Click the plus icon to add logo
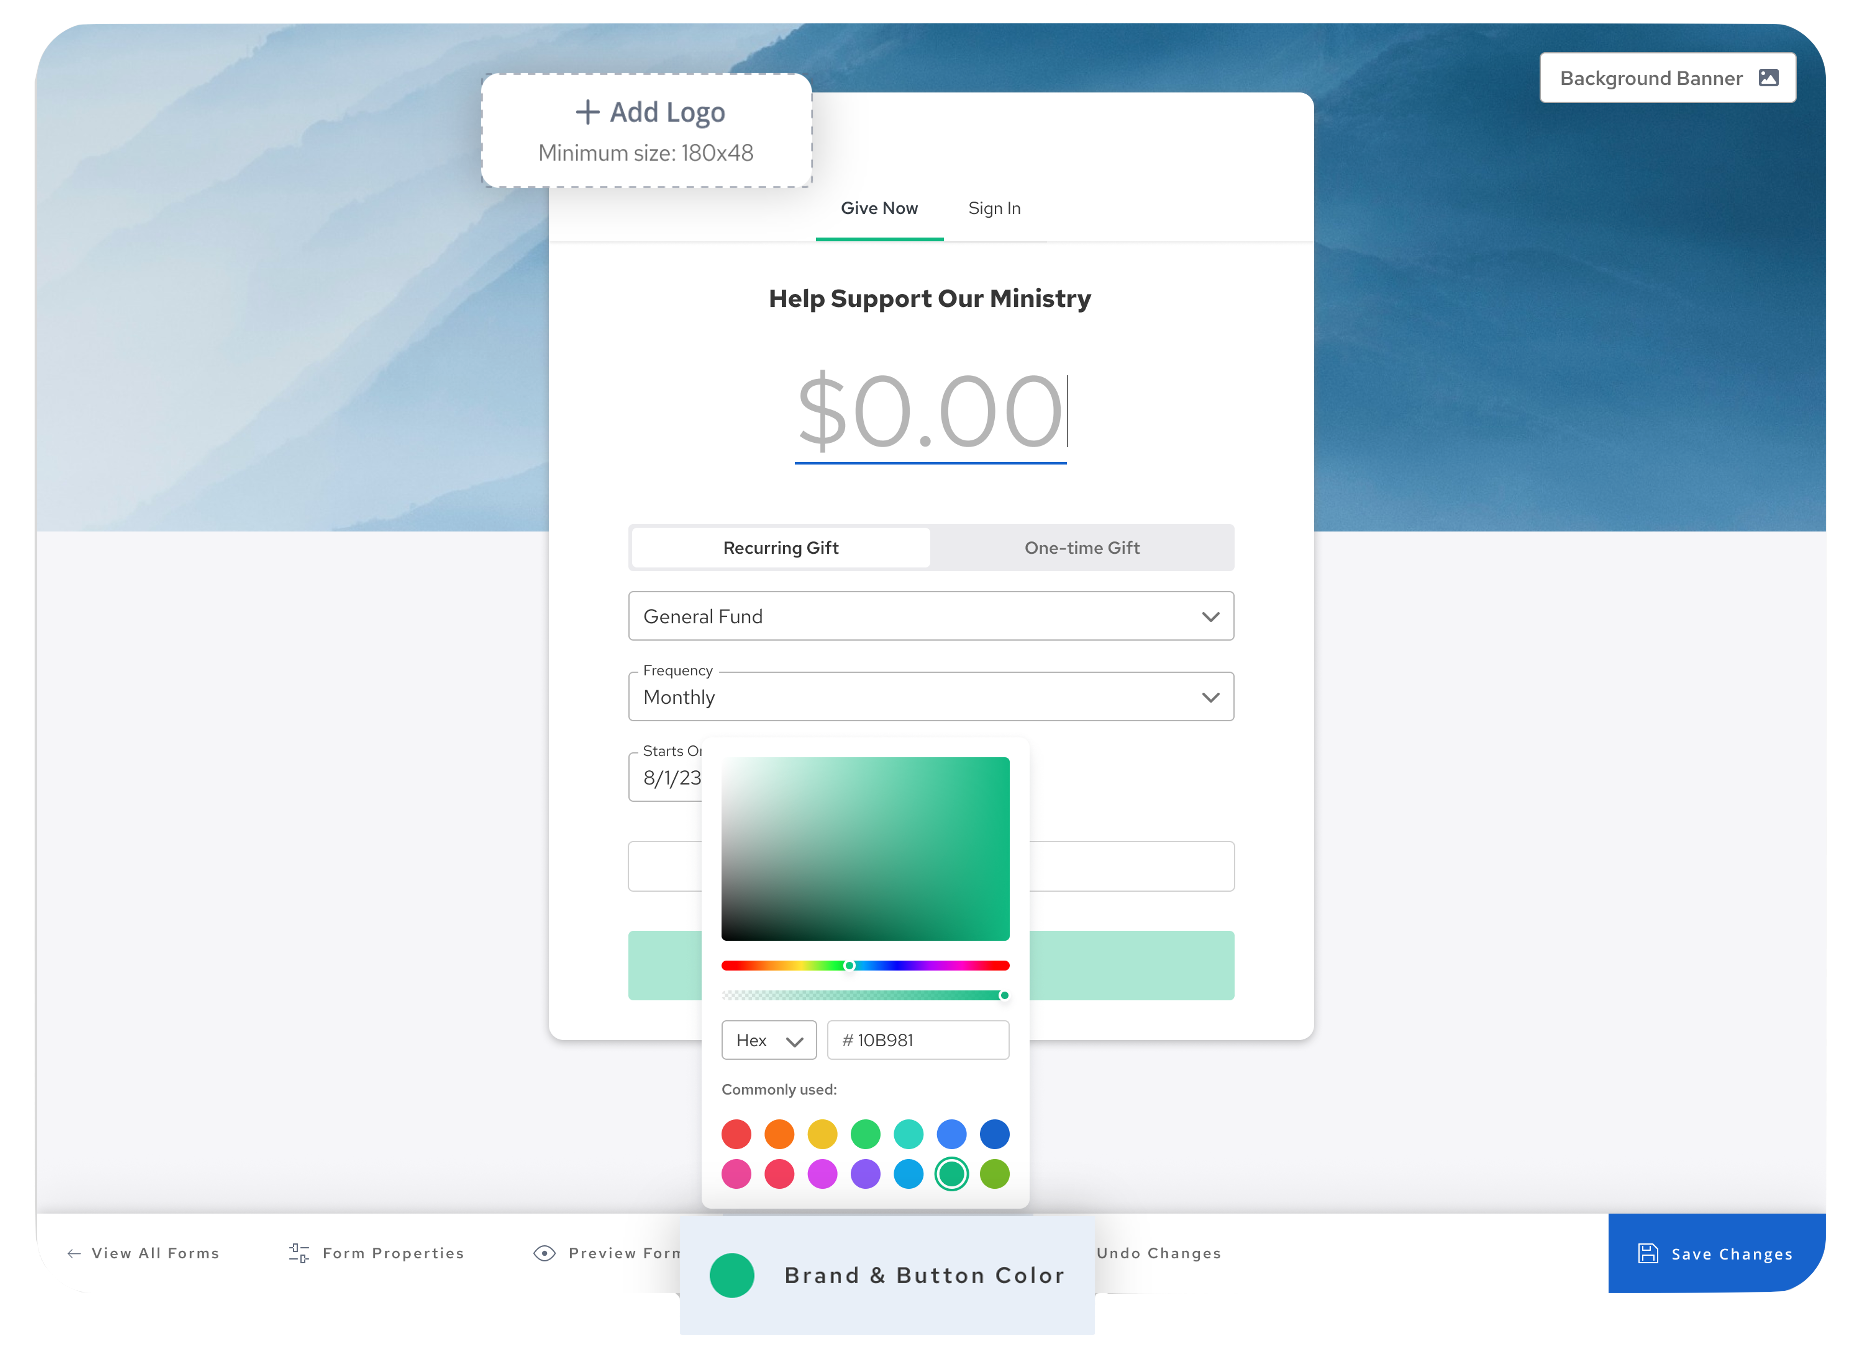Viewport: 1872px width, 1350px height. click(x=588, y=112)
